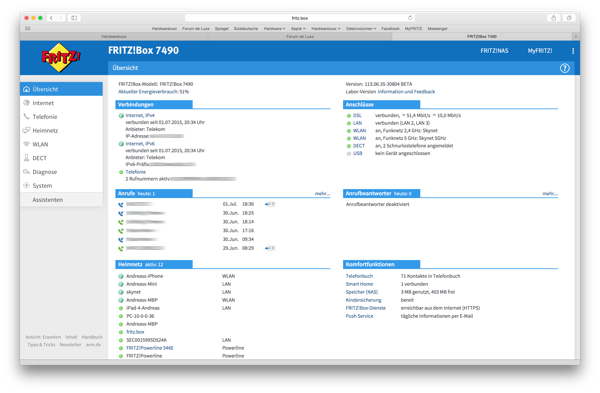
Task: Click the call icon for 01.Jul. 18:36
Action: pos(121,204)
